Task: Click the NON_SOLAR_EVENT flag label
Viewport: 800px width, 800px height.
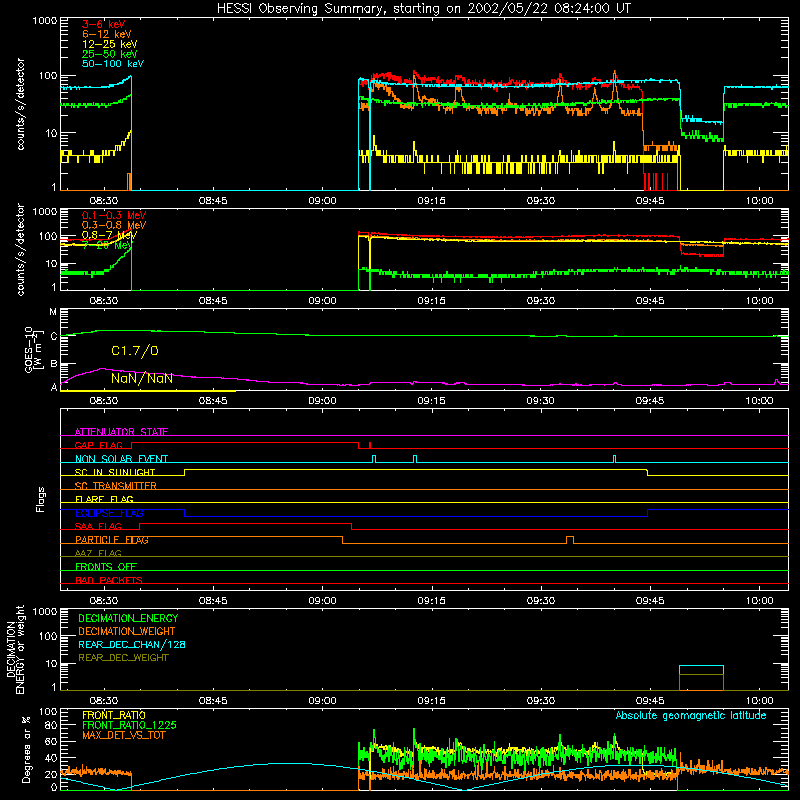Action: click(121, 459)
